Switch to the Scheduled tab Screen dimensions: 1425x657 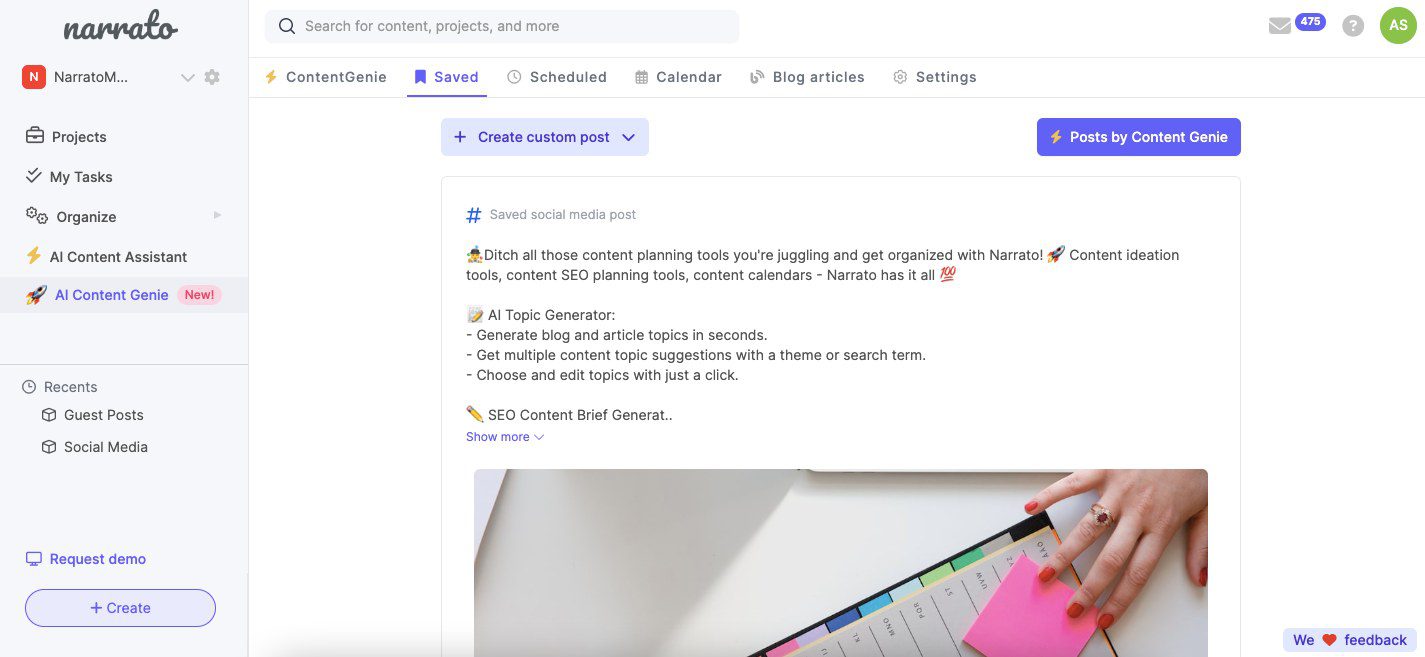[x=557, y=77]
